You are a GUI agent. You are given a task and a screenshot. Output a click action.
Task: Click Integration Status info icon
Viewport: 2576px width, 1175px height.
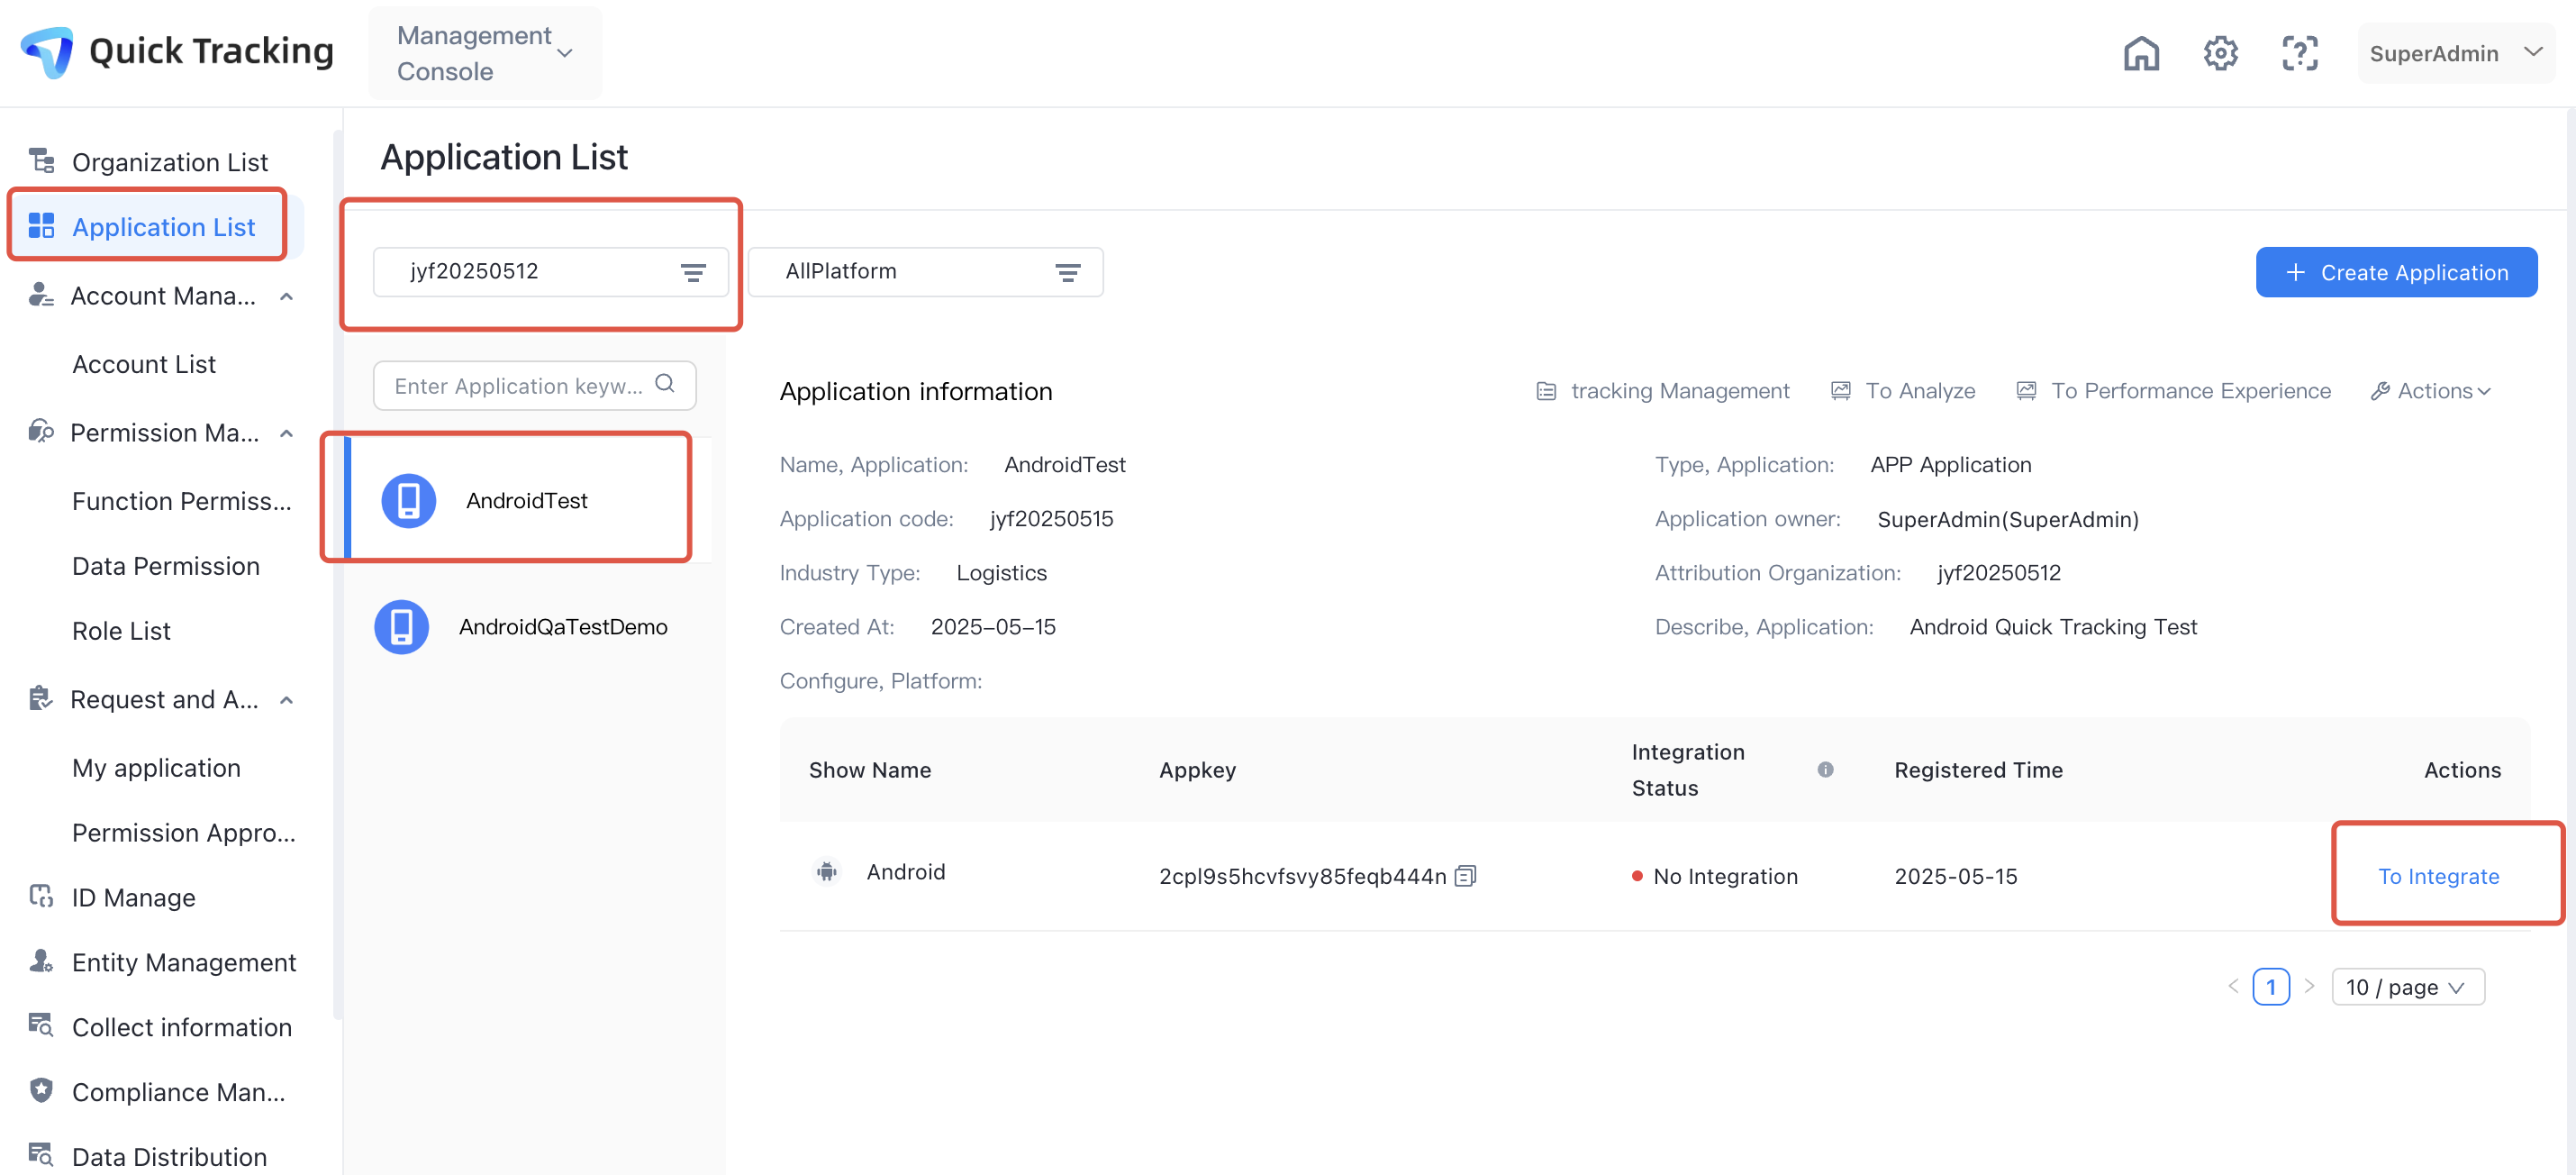(x=1825, y=769)
